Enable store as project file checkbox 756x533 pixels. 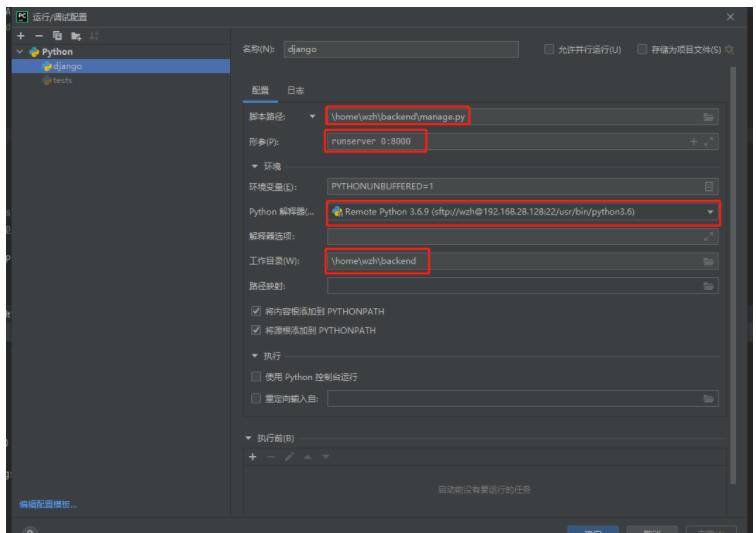tap(642, 49)
